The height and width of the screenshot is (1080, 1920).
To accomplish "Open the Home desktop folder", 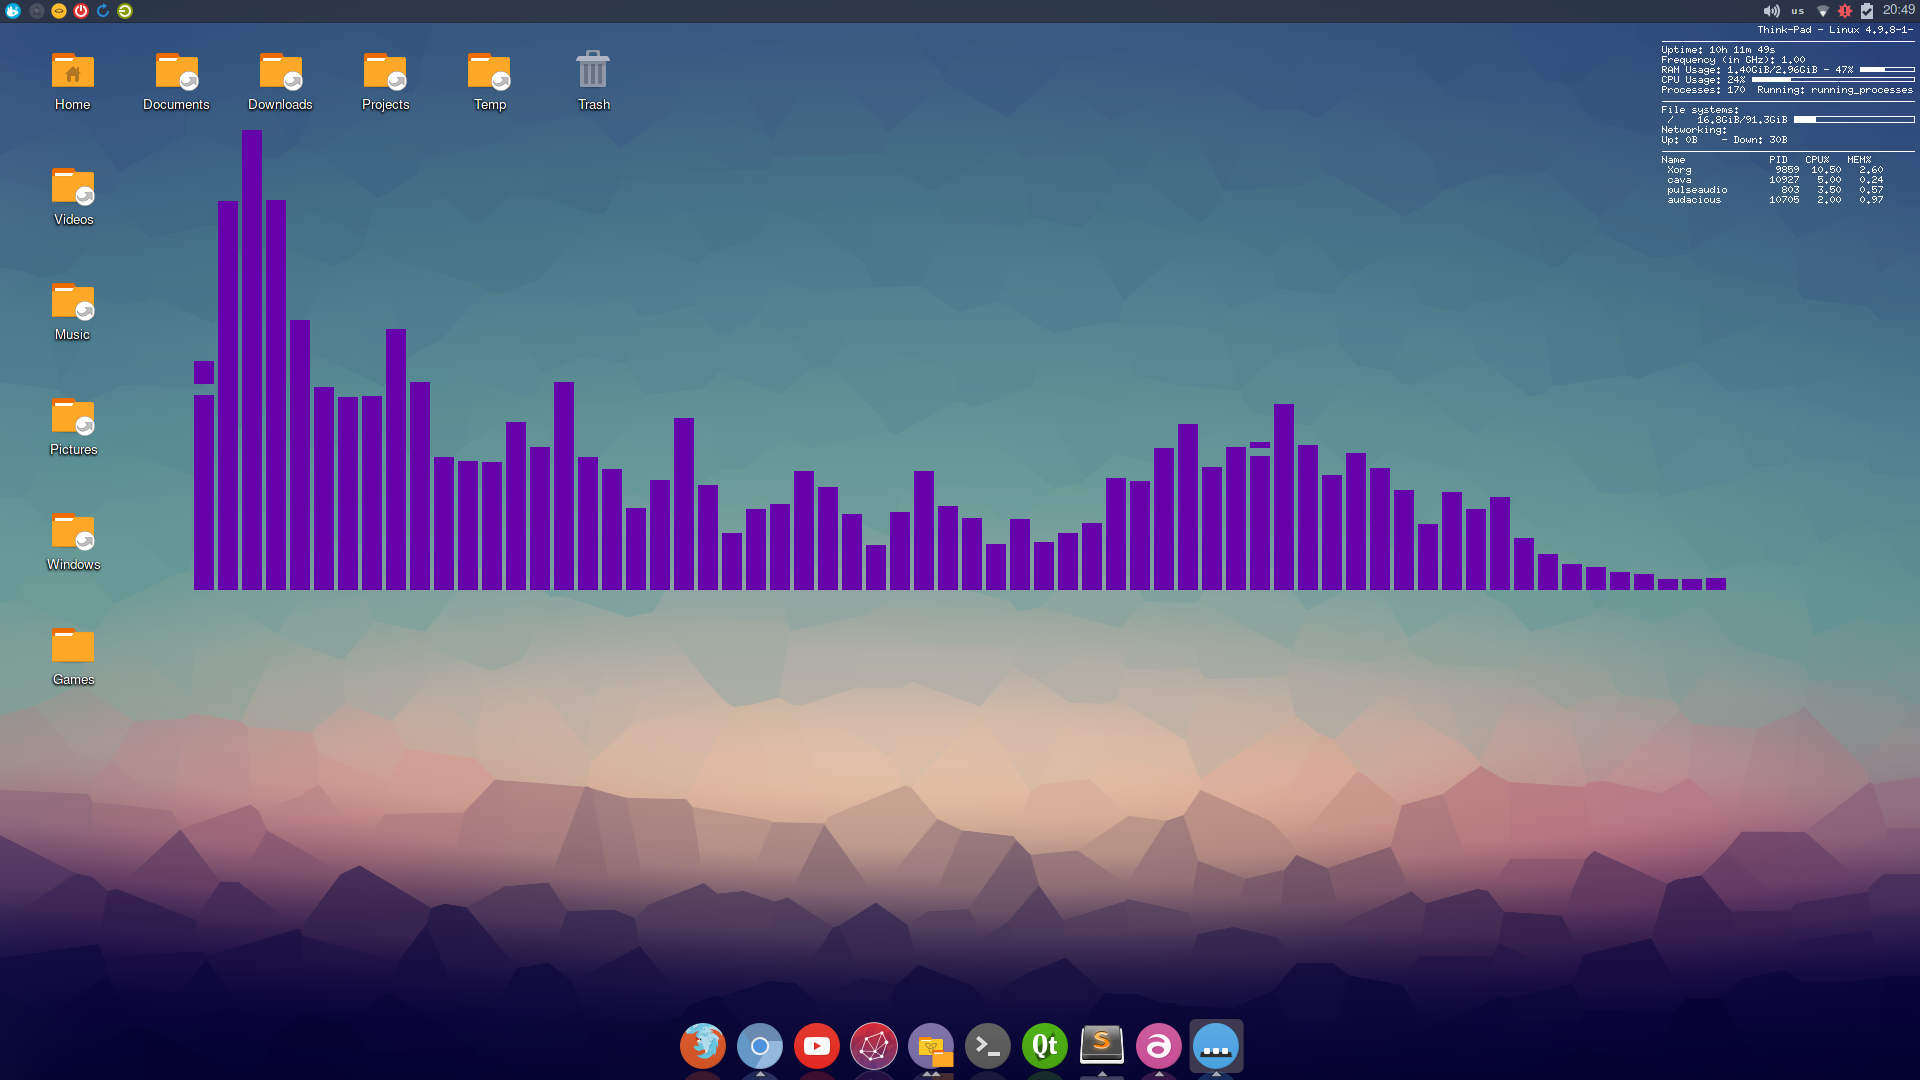I will click(73, 80).
